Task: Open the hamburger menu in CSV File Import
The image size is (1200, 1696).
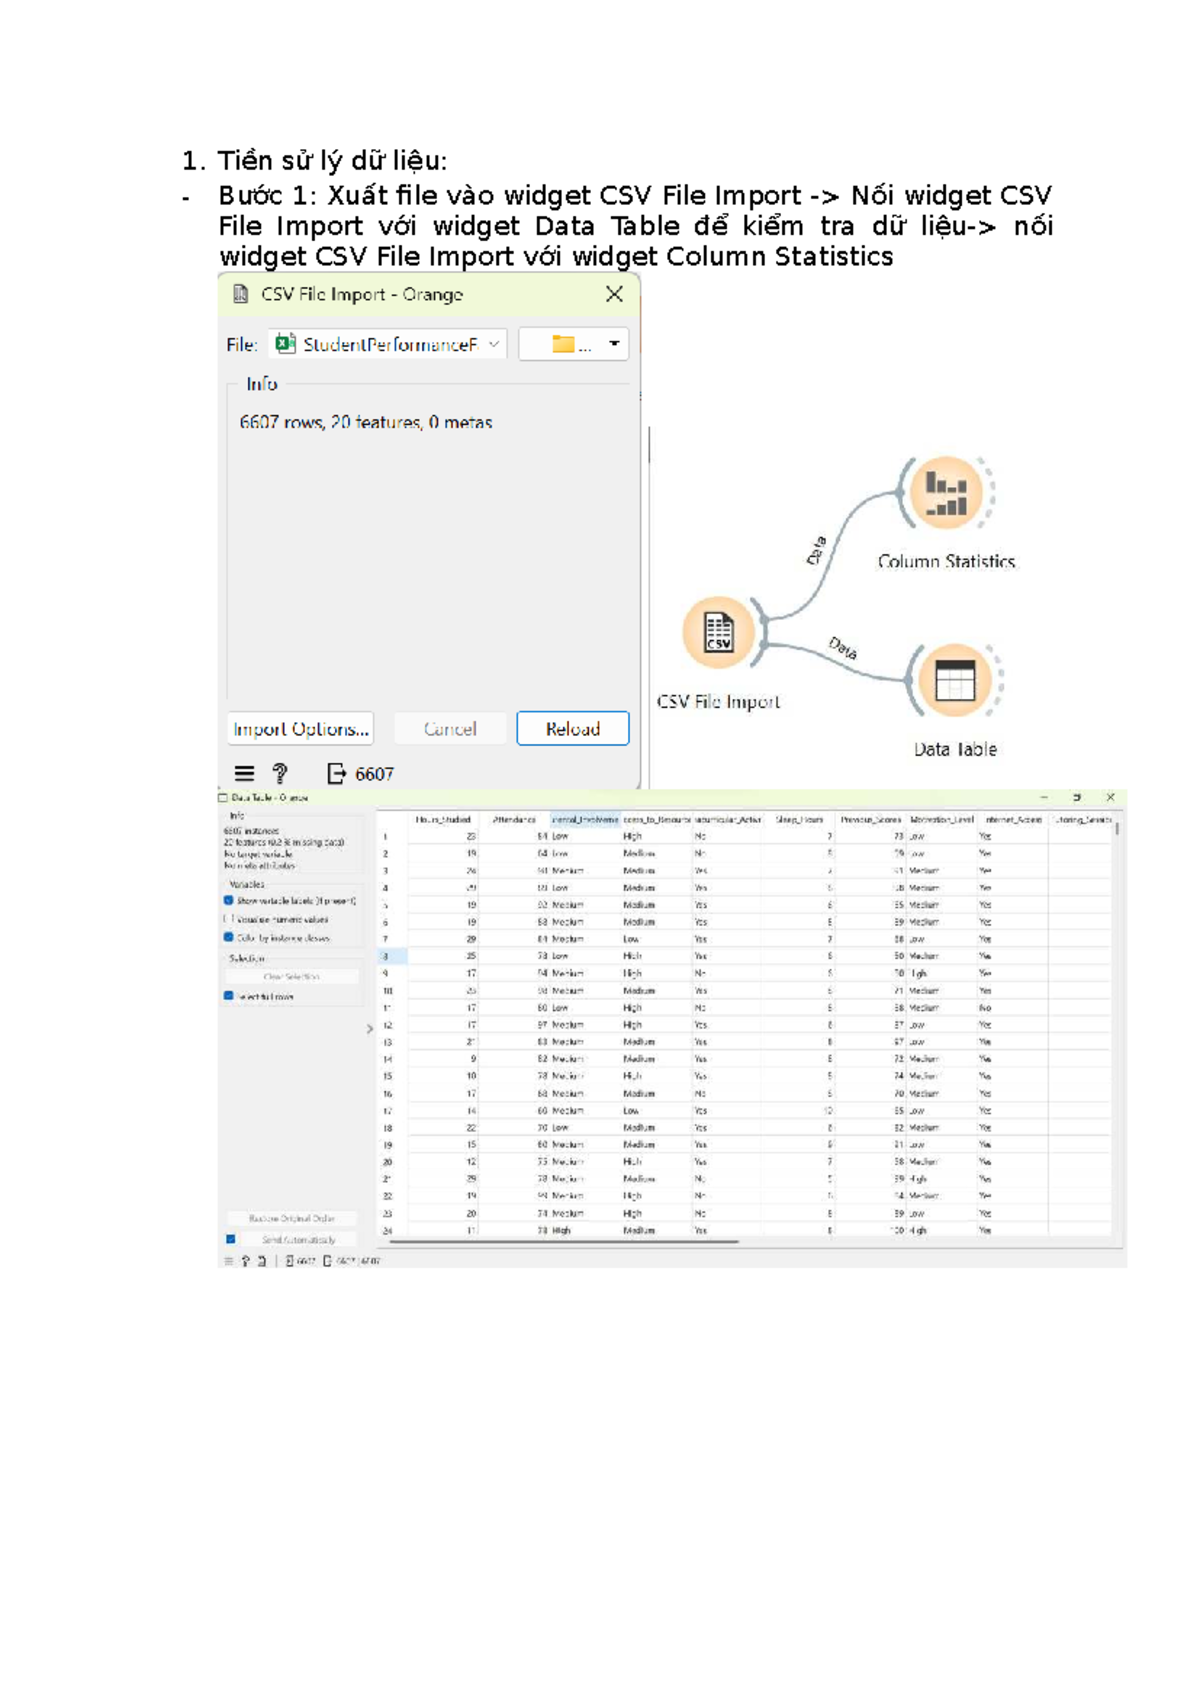Action: pyautogui.click(x=244, y=773)
